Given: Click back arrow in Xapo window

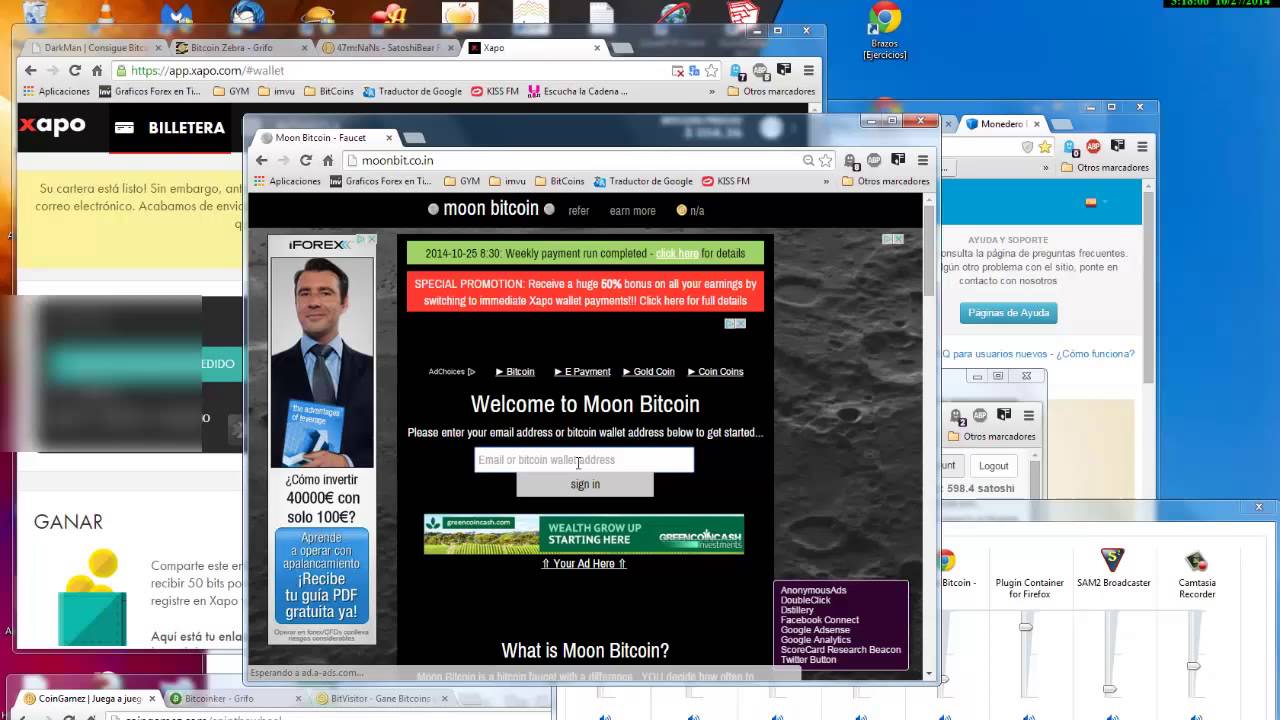Looking at the screenshot, I should tap(30, 71).
